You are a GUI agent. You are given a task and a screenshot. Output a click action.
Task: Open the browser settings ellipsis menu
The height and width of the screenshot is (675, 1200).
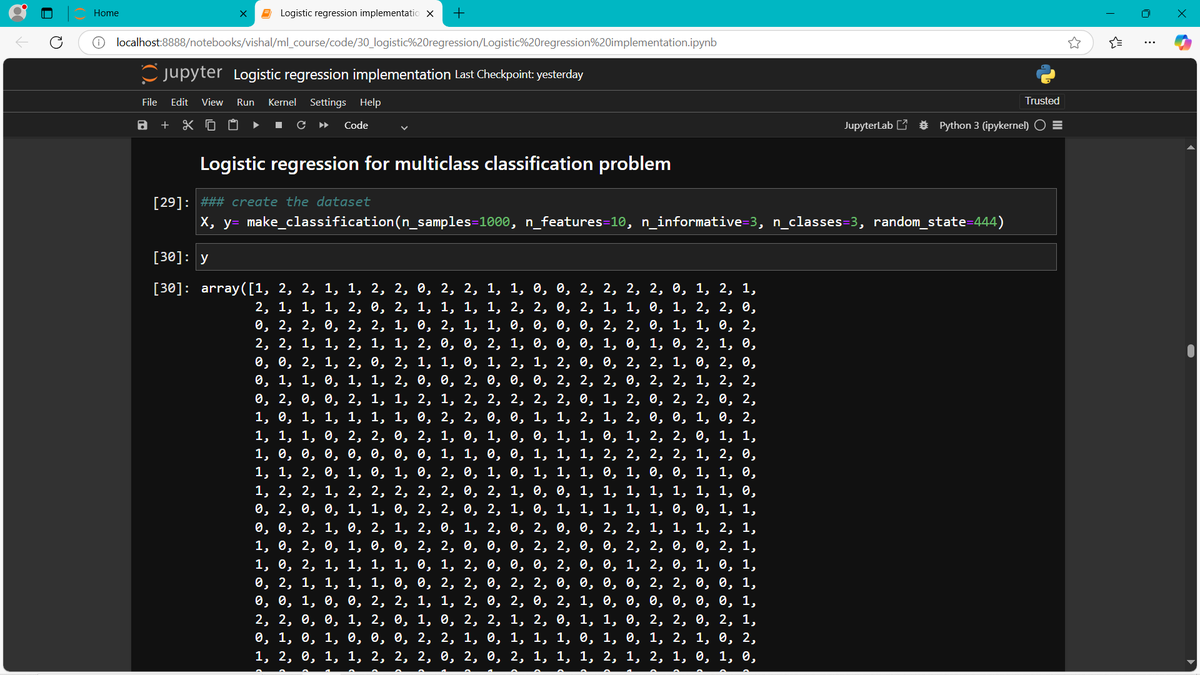point(1150,43)
